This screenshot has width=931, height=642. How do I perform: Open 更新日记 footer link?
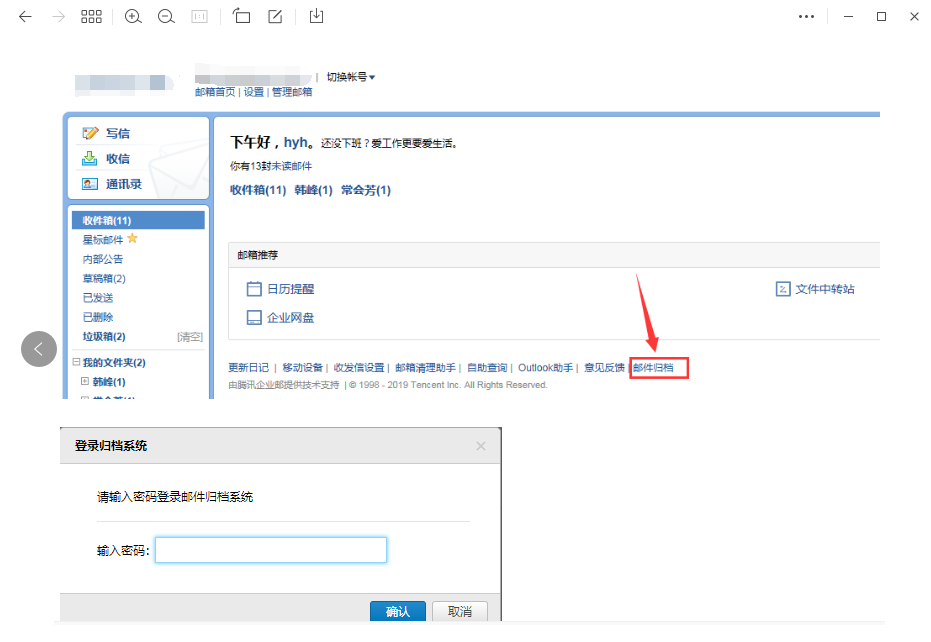(x=249, y=368)
